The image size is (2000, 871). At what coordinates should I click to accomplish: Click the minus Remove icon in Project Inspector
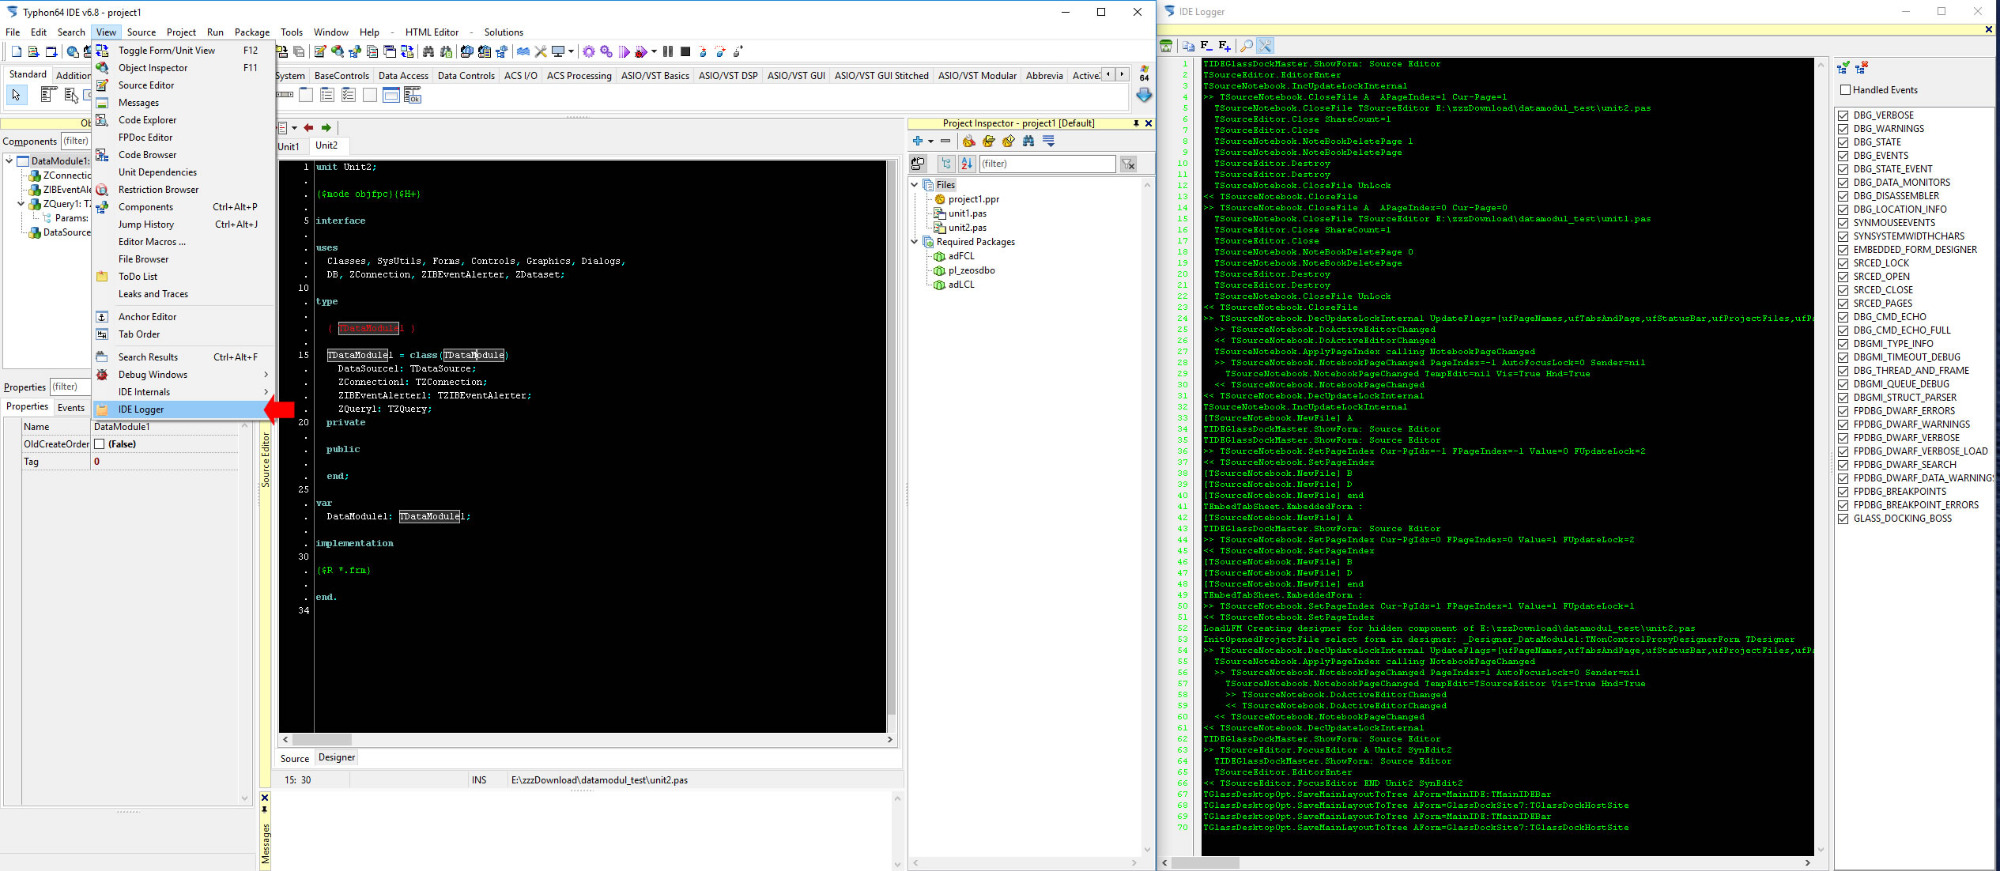coord(945,141)
